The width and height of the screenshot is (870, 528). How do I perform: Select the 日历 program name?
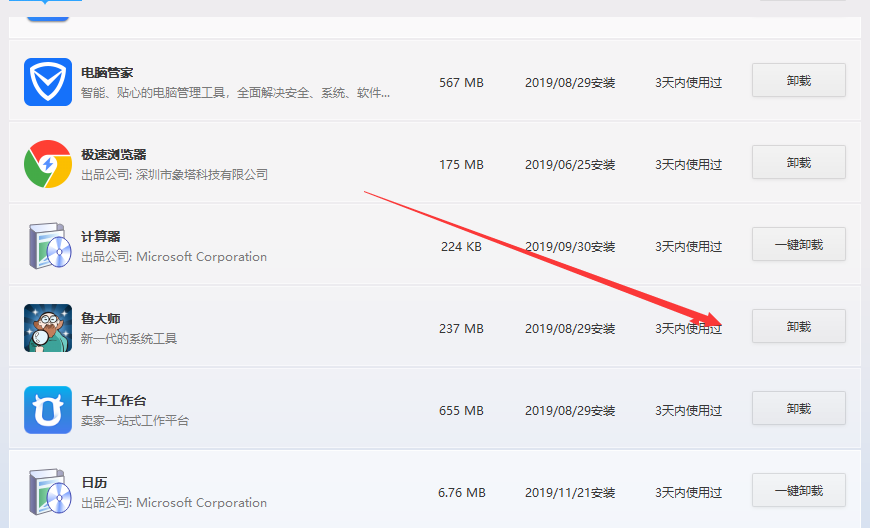click(x=94, y=483)
